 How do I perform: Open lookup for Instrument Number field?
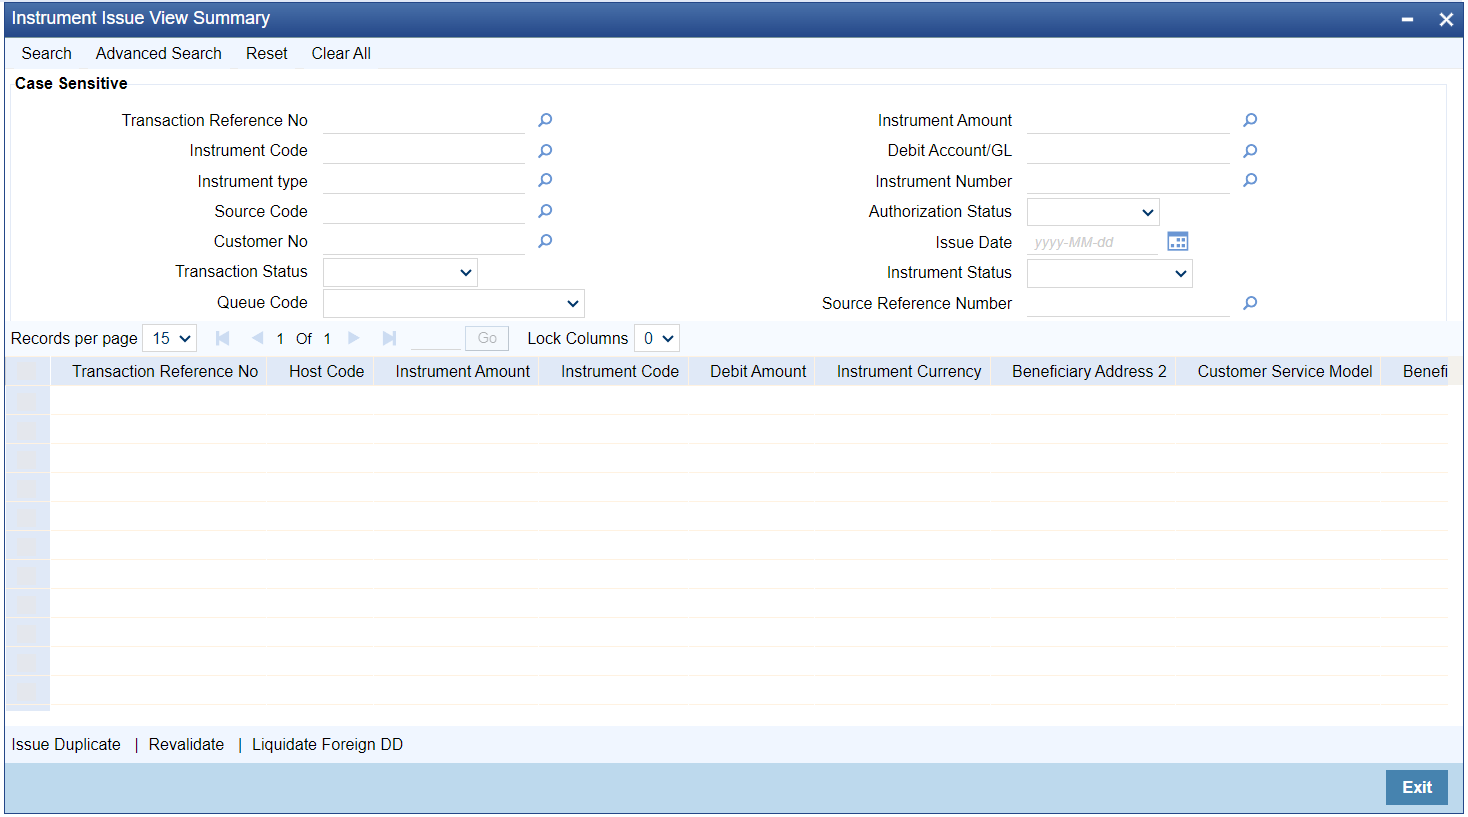click(x=1250, y=181)
